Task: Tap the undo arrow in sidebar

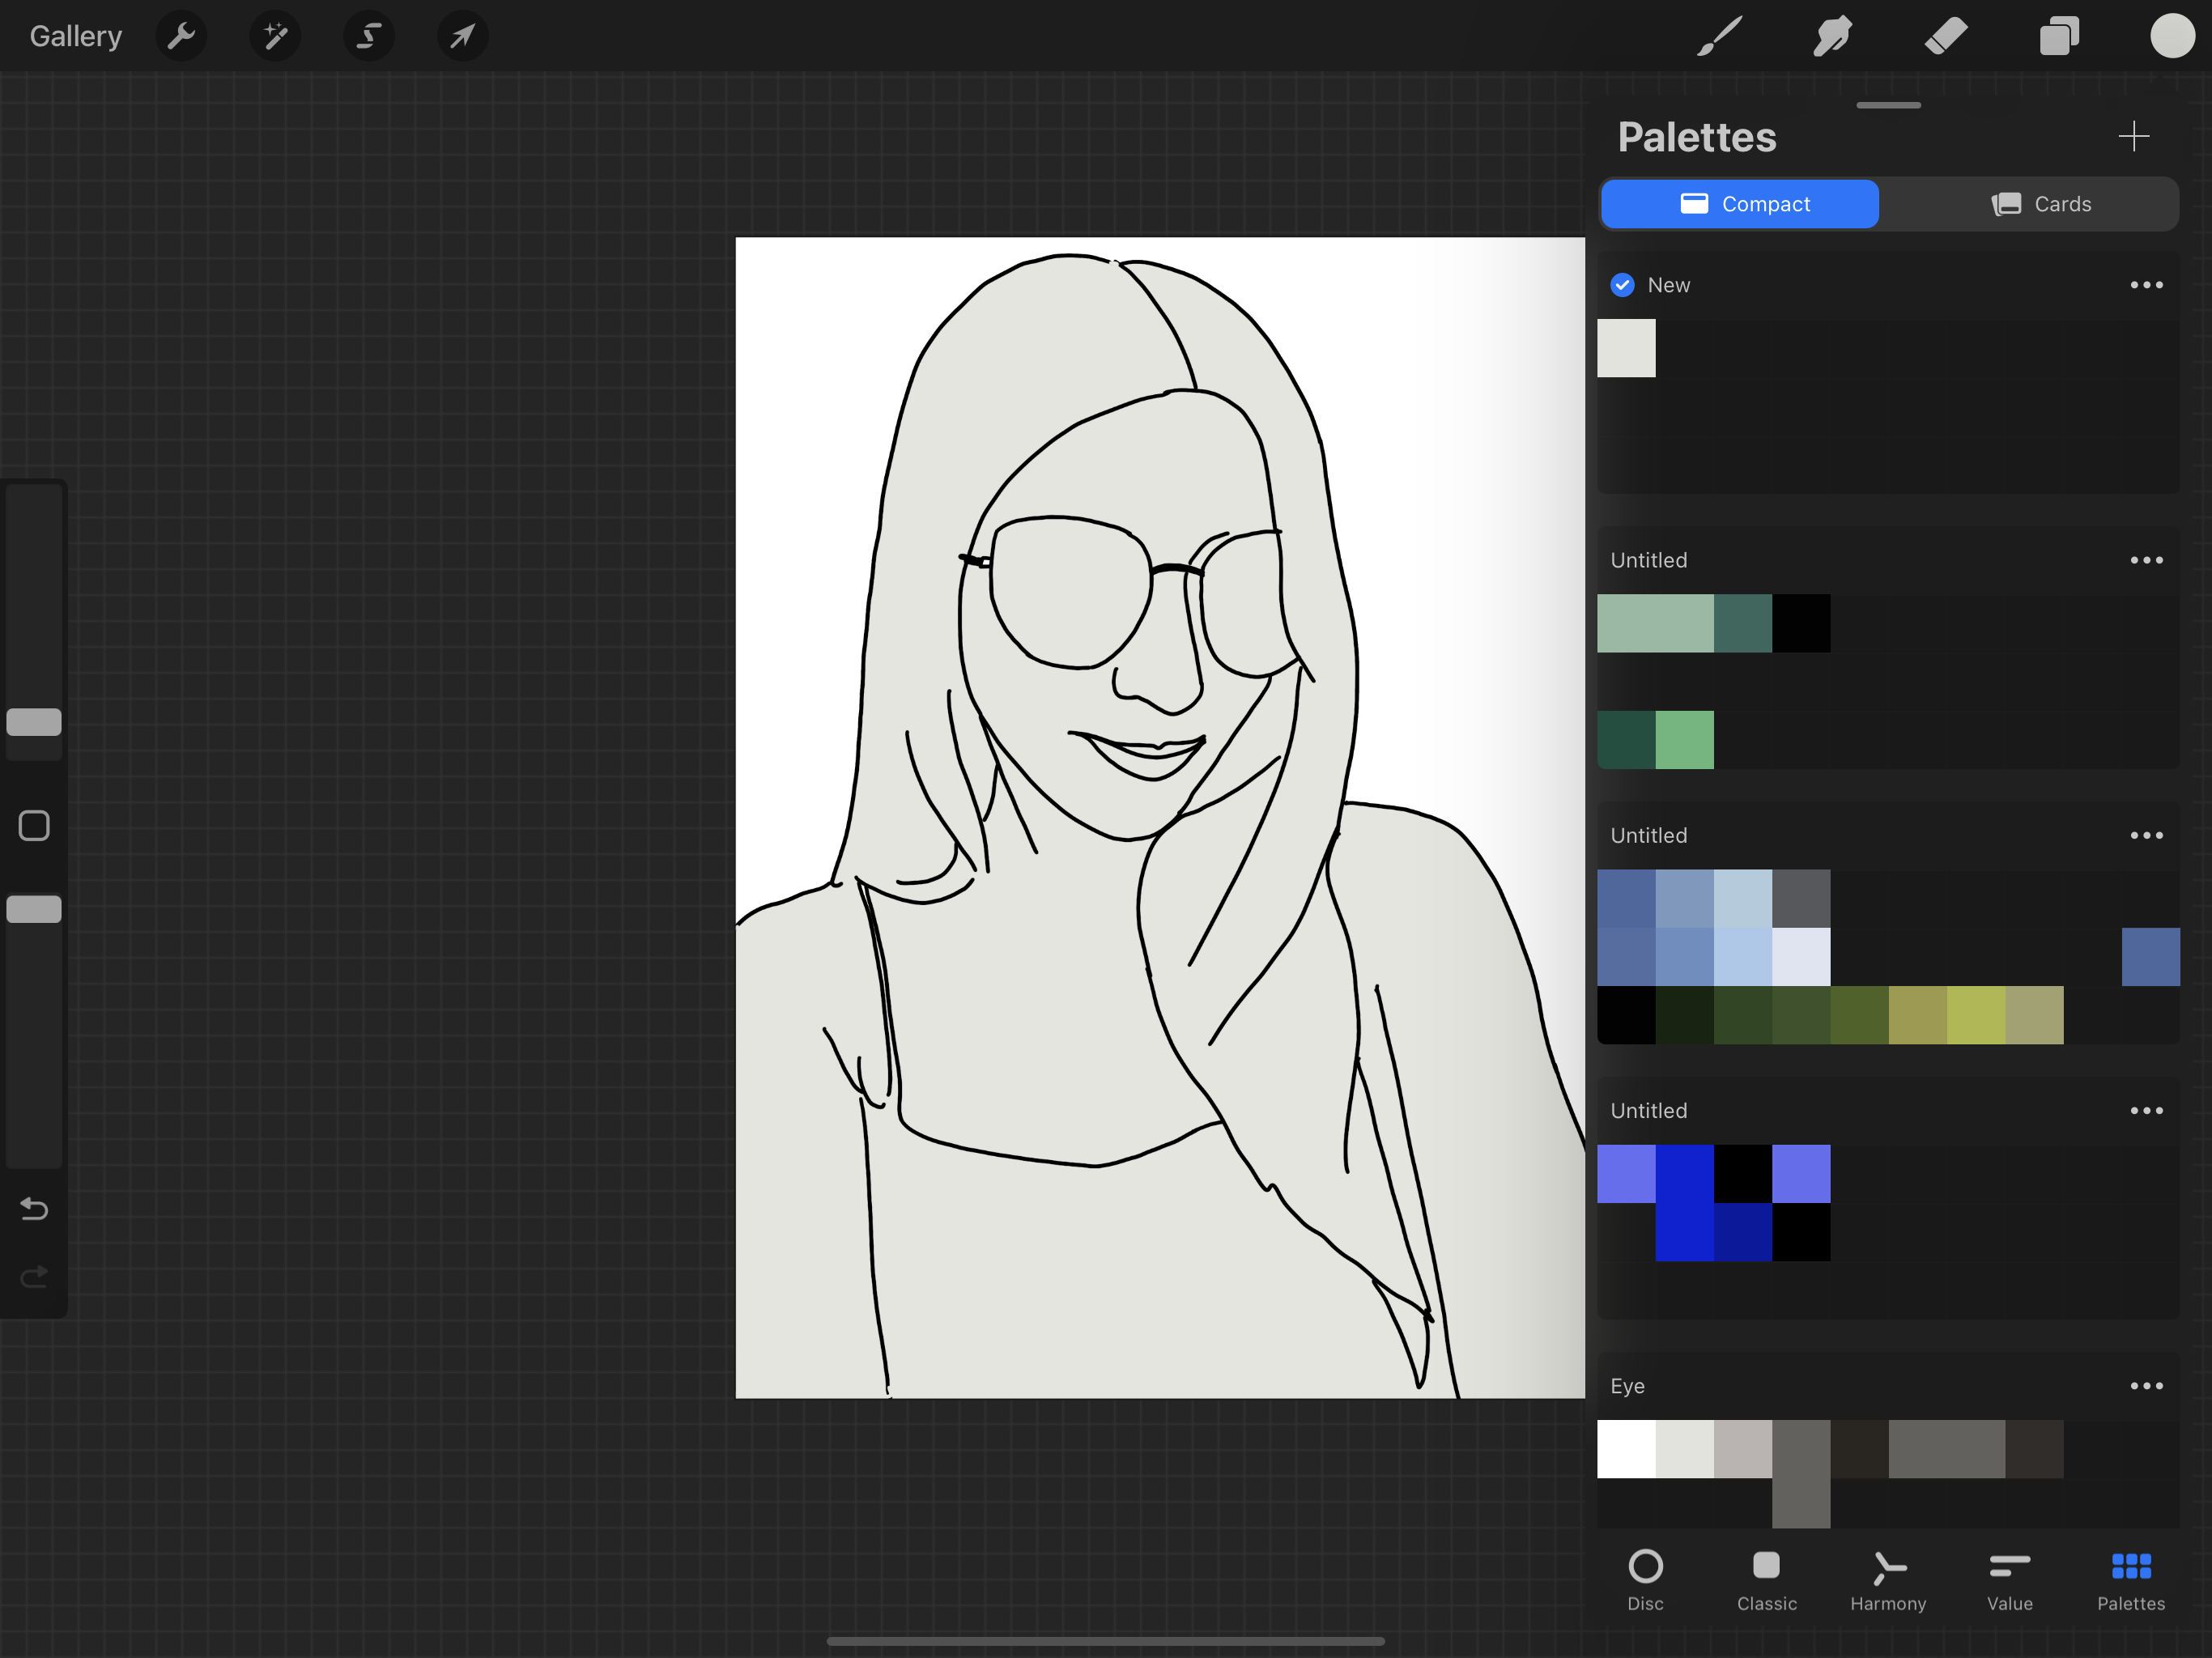Action: 34,1209
